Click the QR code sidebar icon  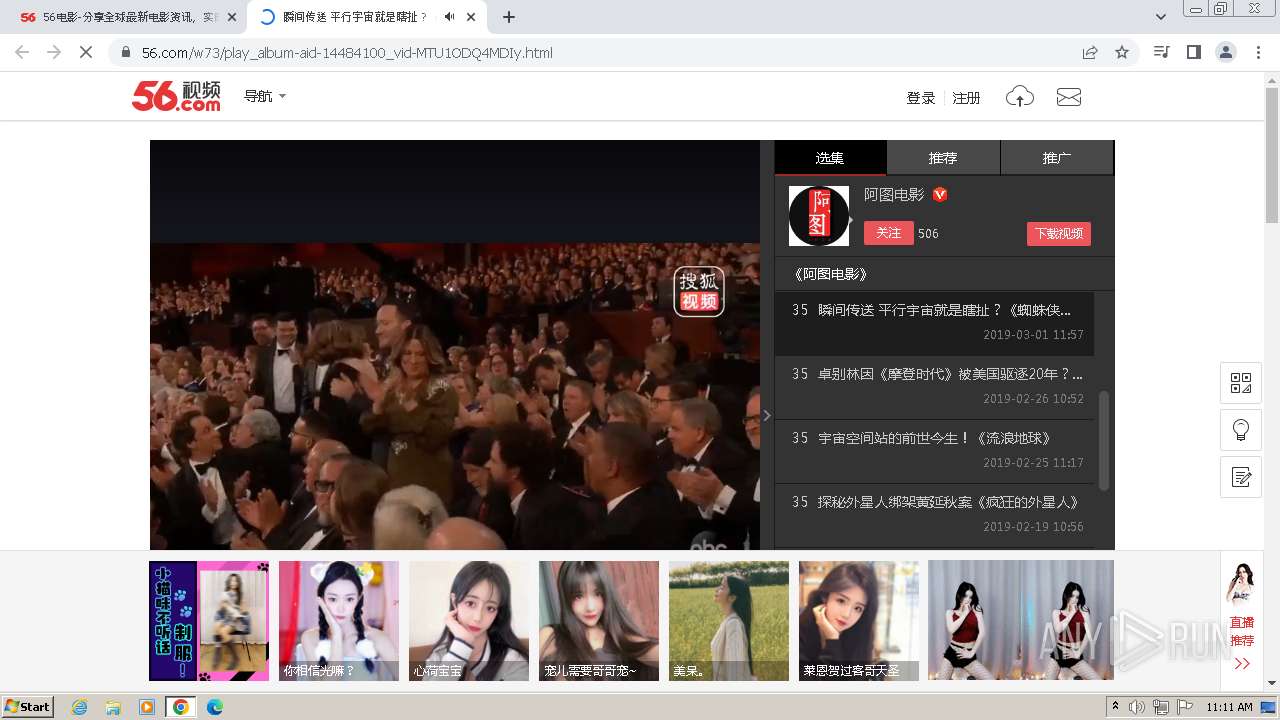click(x=1241, y=382)
